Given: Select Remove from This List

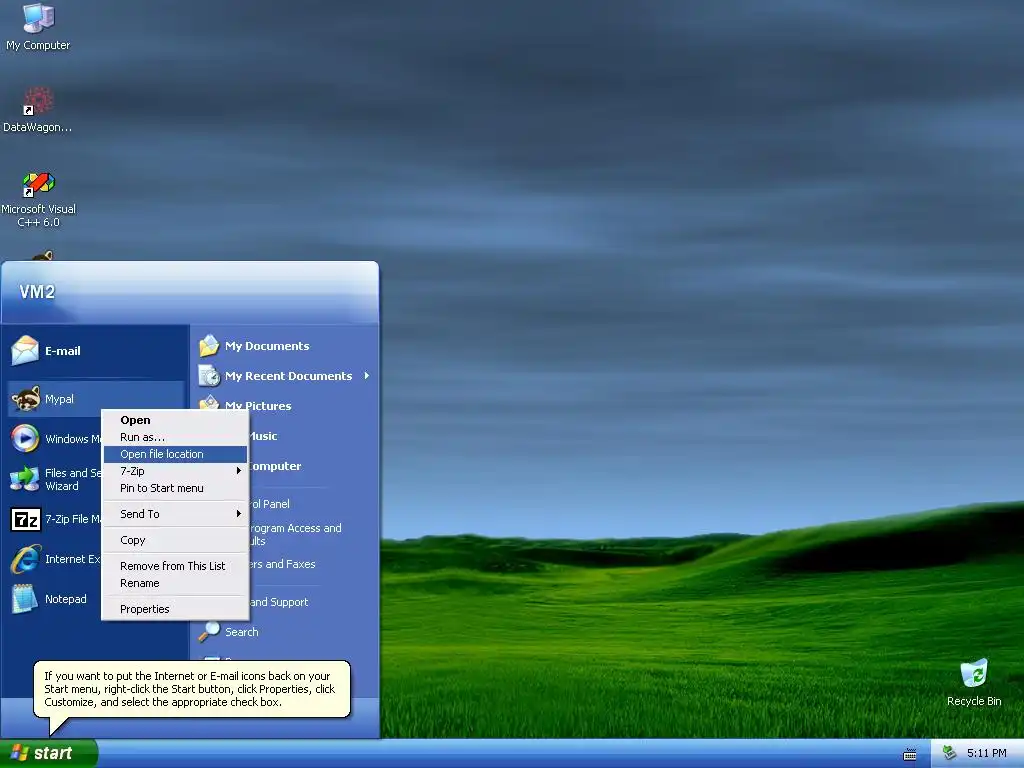Looking at the screenshot, I should [x=175, y=566].
